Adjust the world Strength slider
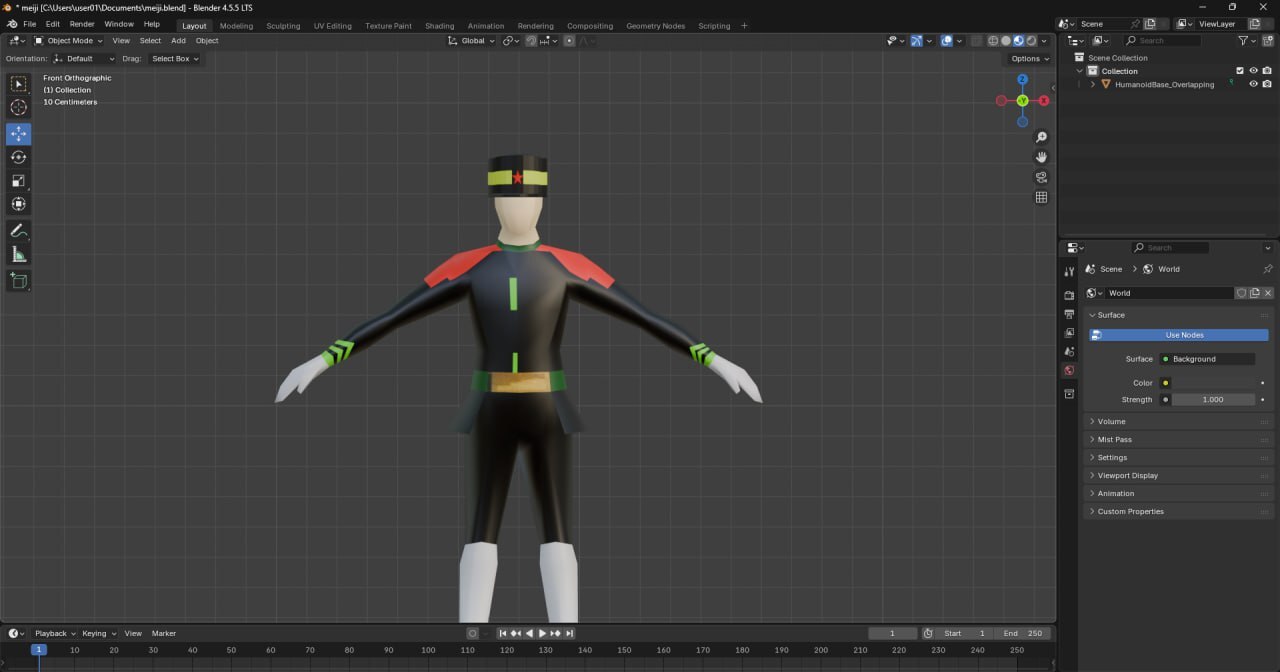This screenshot has width=1280, height=672. (1212, 400)
